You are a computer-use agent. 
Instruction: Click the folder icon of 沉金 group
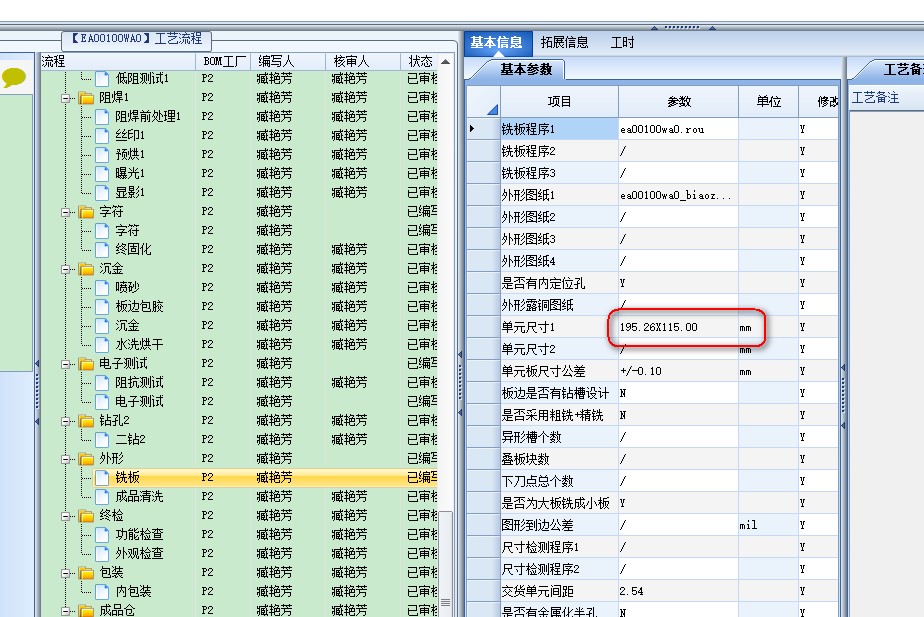[x=86, y=269]
